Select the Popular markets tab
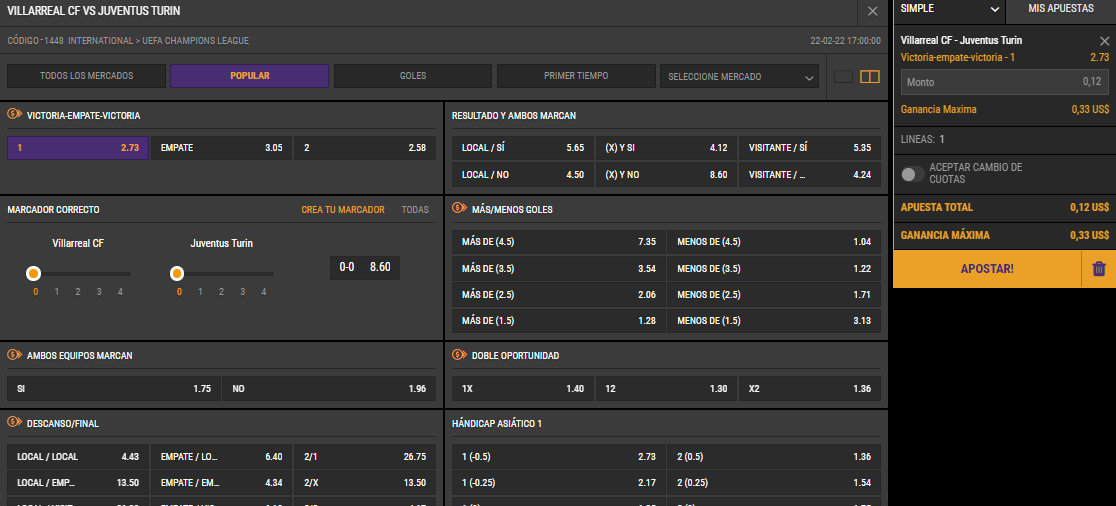 (249, 76)
